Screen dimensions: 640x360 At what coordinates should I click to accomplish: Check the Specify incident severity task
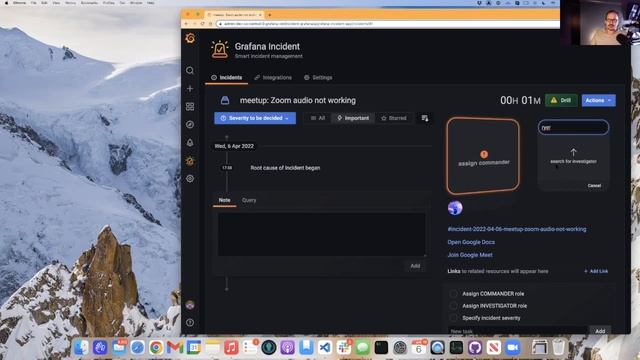[x=453, y=318]
